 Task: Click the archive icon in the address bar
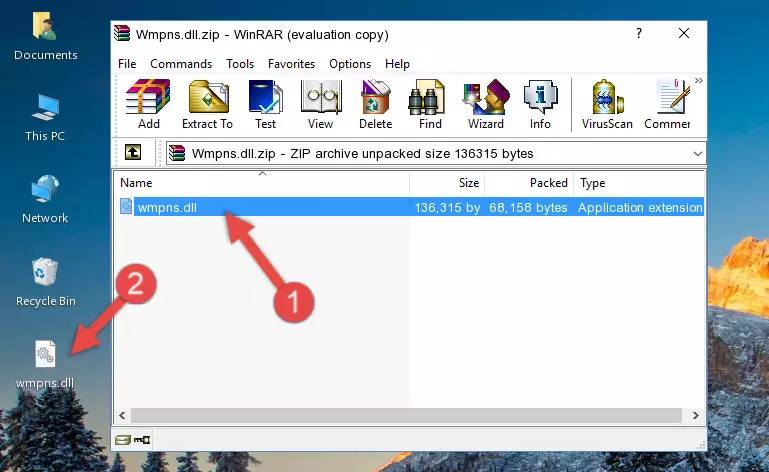click(x=177, y=153)
